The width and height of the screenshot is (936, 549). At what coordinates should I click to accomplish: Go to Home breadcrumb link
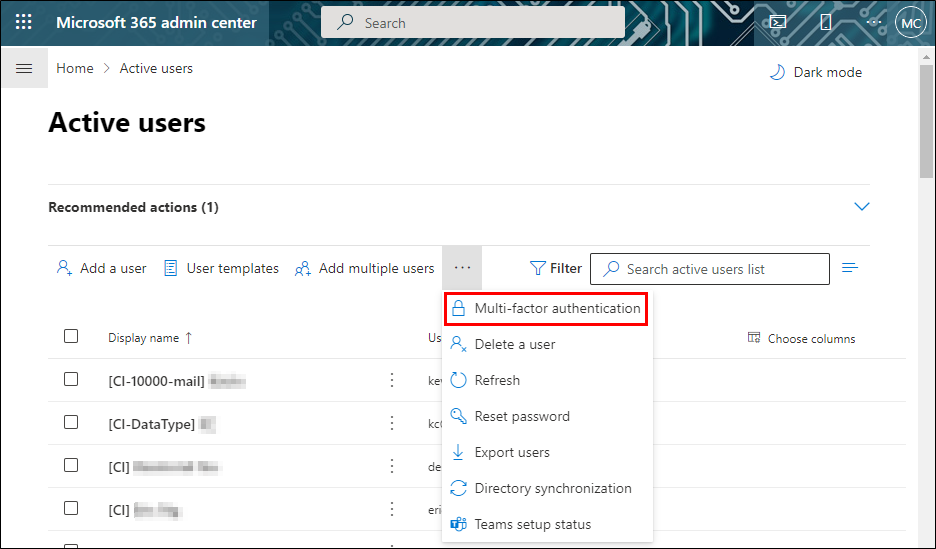tap(75, 69)
